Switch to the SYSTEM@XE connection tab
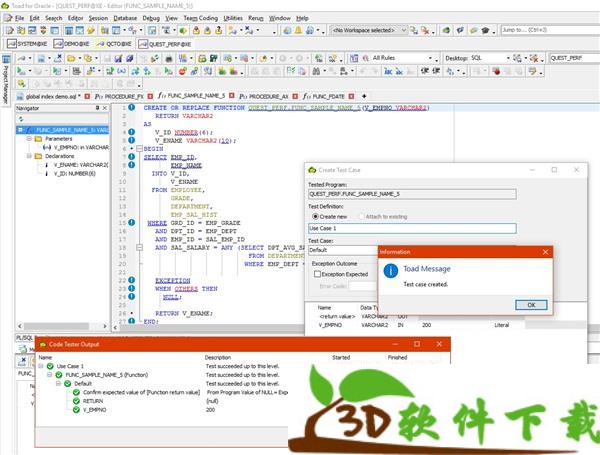This screenshot has height=455, width=600. click(27, 44)
